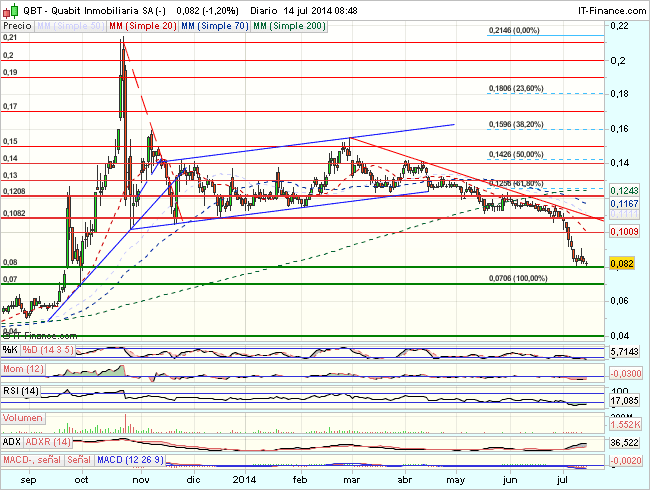Select the MM (Simple 70) indicator label
The height and width of the screenshot is (490, 650).
click(x=214, y=23)
